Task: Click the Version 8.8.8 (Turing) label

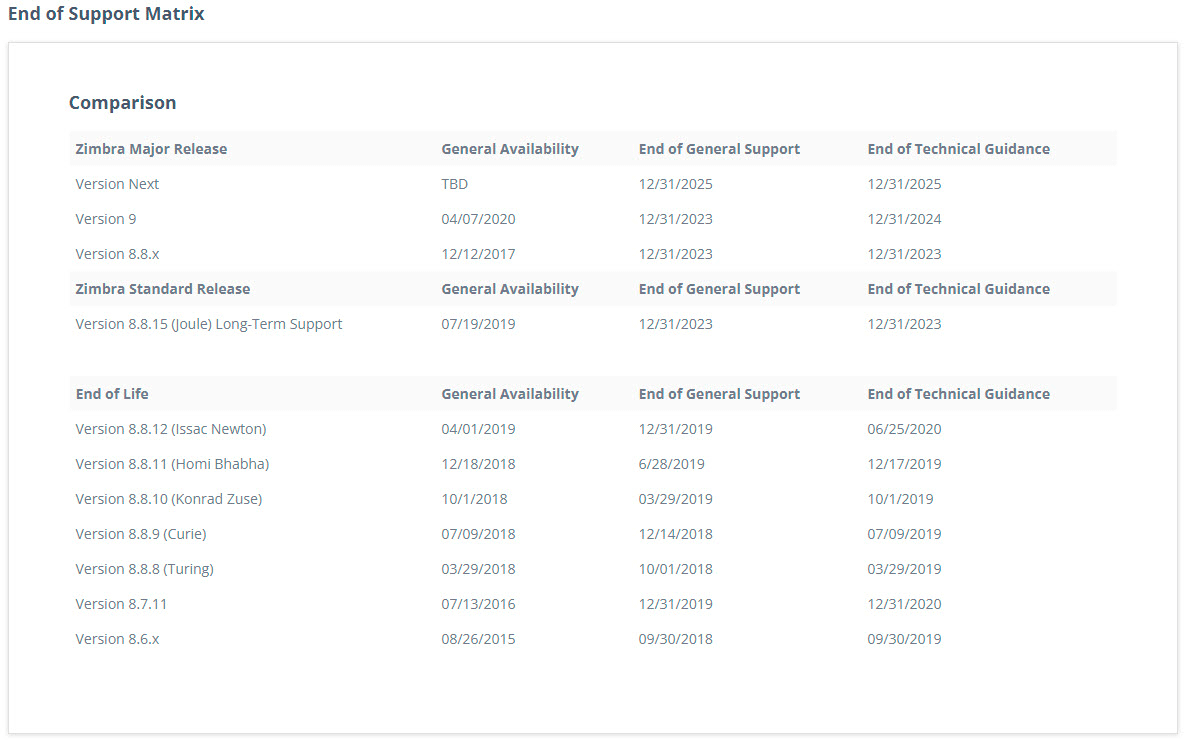Action: coord(145,569)
